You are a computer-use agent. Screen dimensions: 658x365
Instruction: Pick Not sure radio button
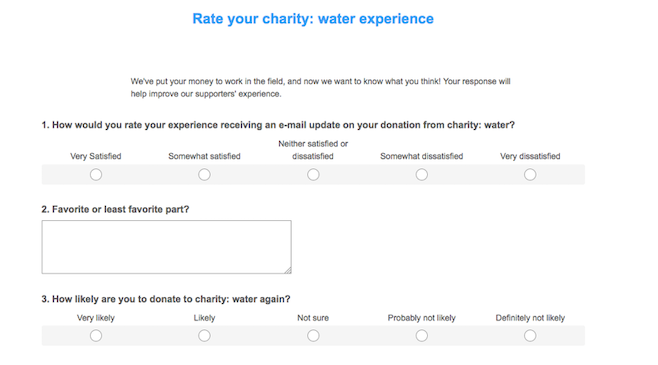coord(313,336)
